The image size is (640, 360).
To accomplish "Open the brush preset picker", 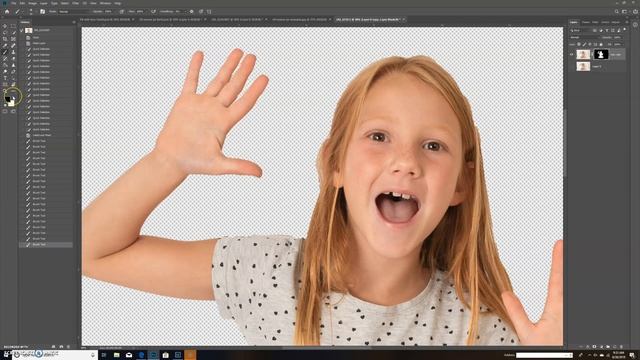I will coord(31,11).
